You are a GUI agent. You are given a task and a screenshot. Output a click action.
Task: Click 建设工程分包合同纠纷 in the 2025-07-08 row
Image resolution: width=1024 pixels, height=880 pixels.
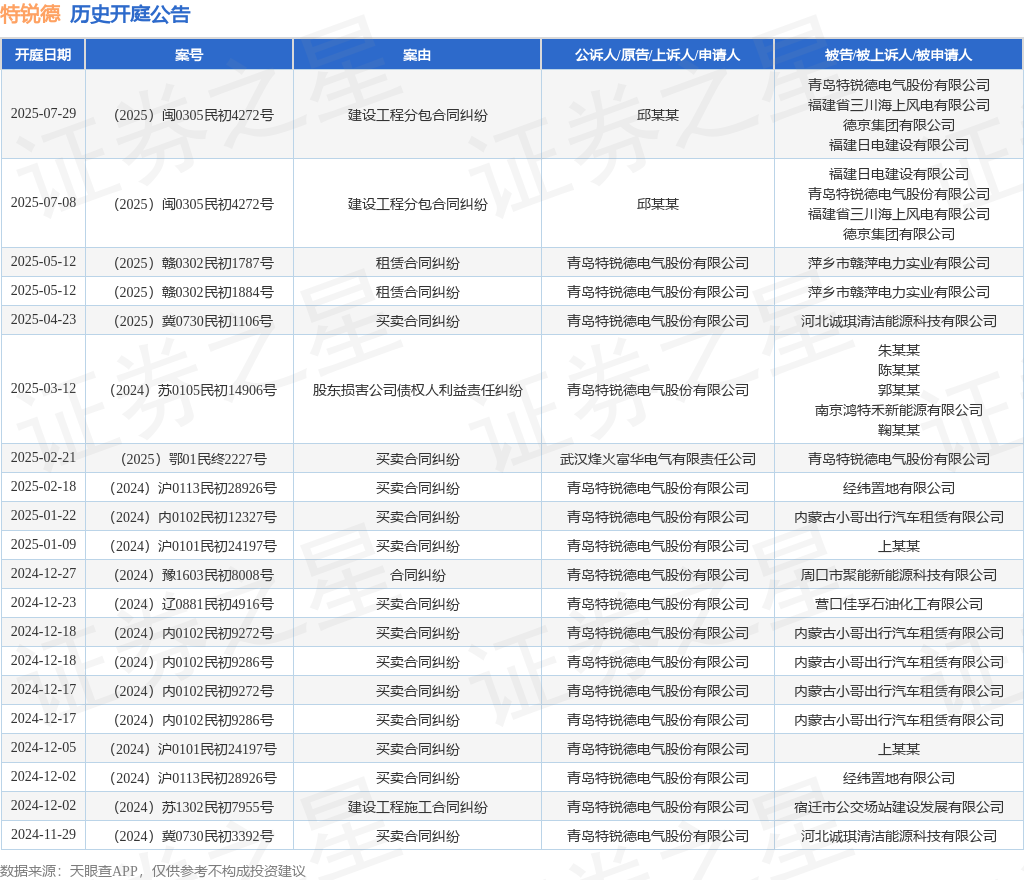tap(417, 204)
